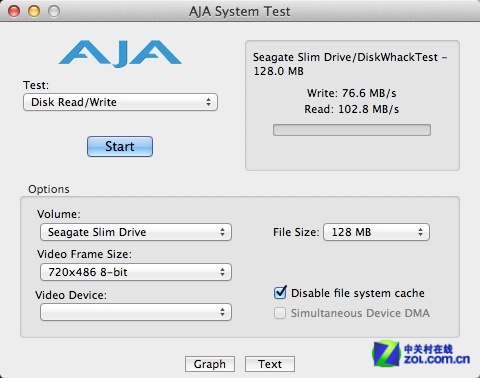Click the Test: label
The width and height of the screenshot is (480, 378).
(x=36, y=85)
